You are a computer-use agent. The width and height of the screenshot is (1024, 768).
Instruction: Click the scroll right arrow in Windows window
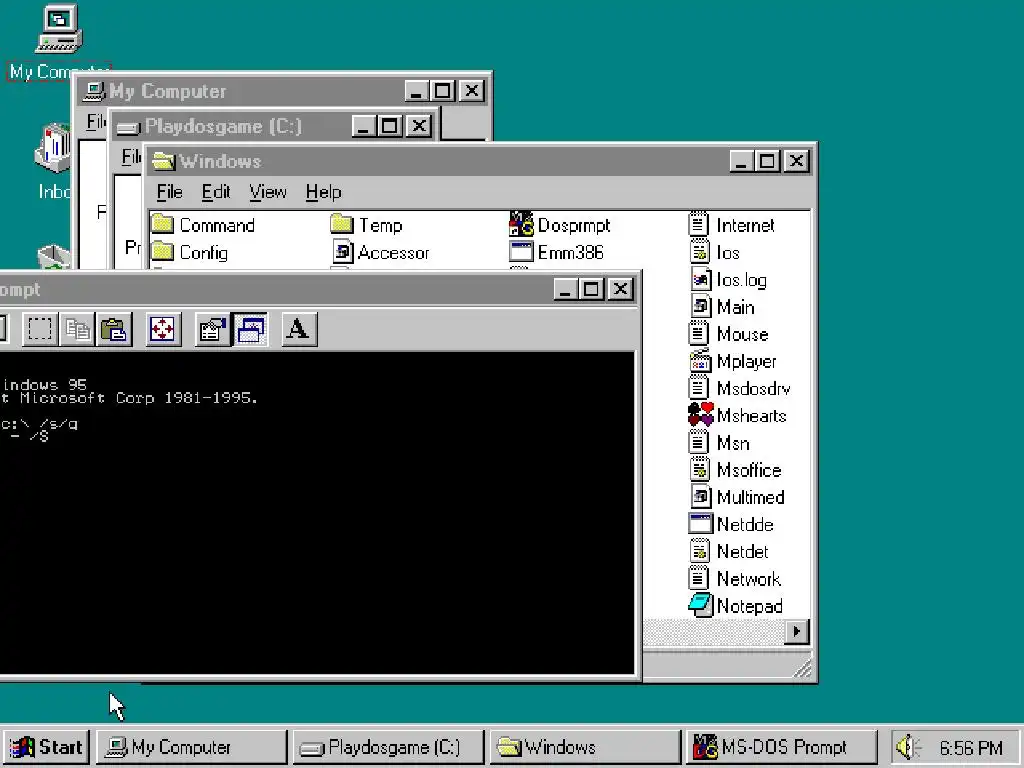click(797, 632)
